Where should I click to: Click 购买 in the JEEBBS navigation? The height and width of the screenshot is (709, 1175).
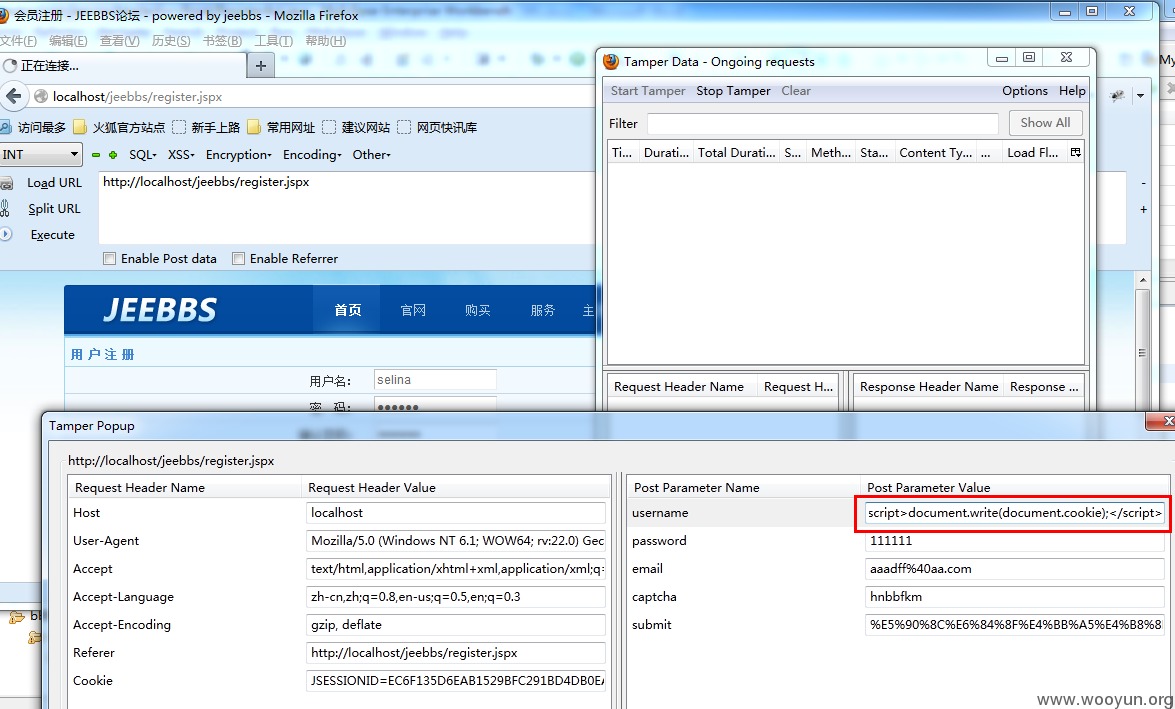tap(477, 310)
